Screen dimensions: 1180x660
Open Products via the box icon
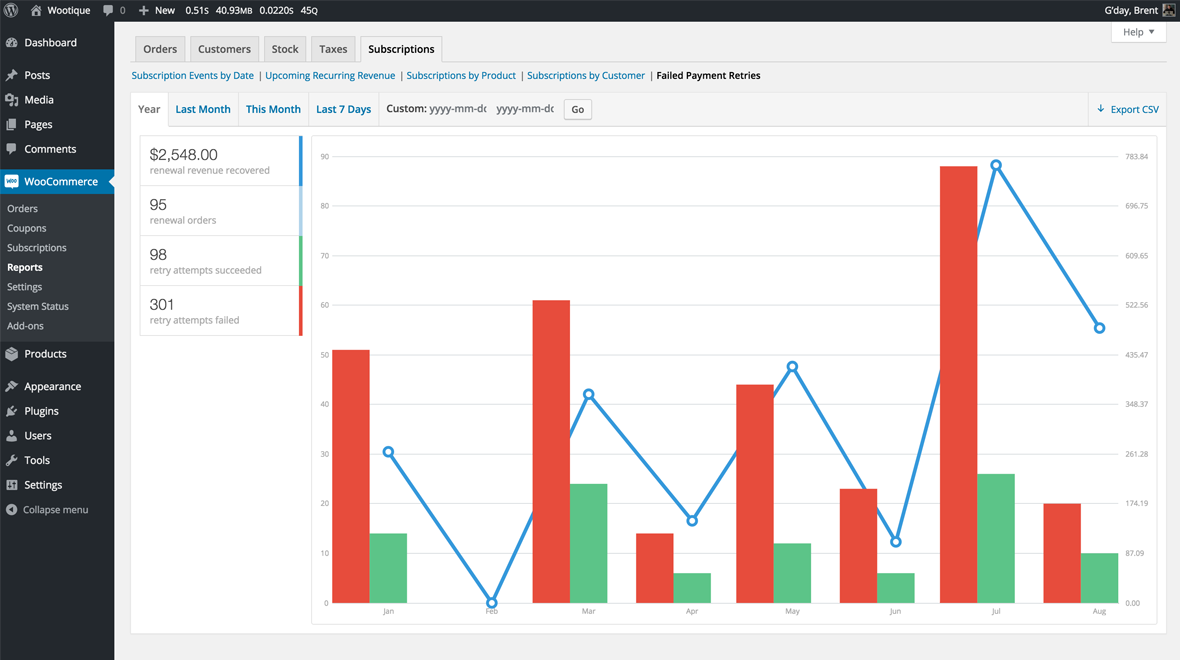click(x=12, y=354)
